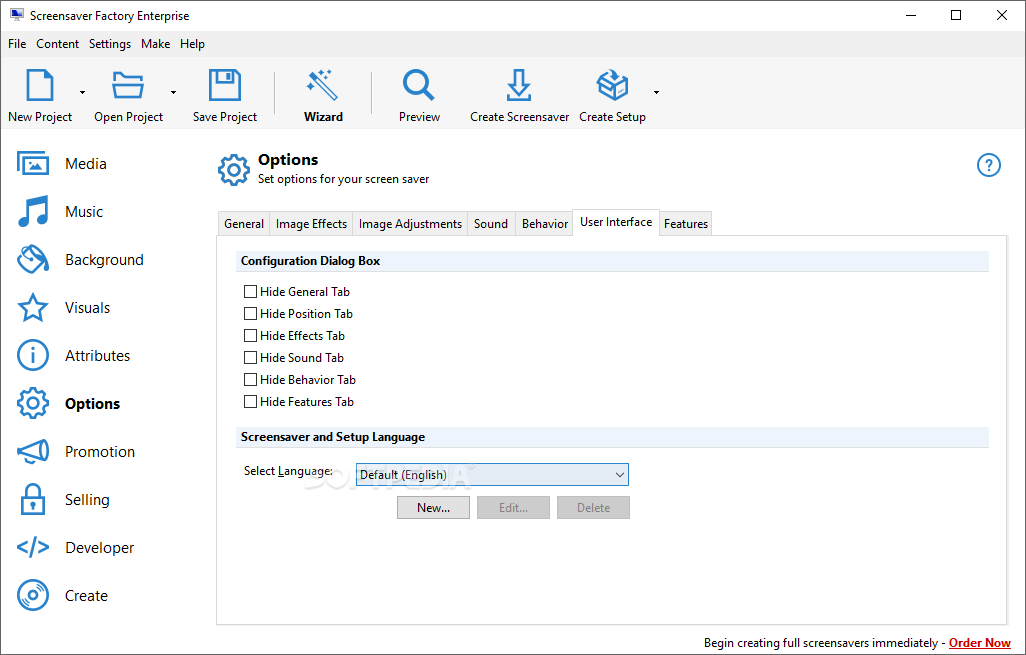This screenshot has height=655, width=1026.
Task: Click the Open Project folder icon
Action: tap(128, 85)
